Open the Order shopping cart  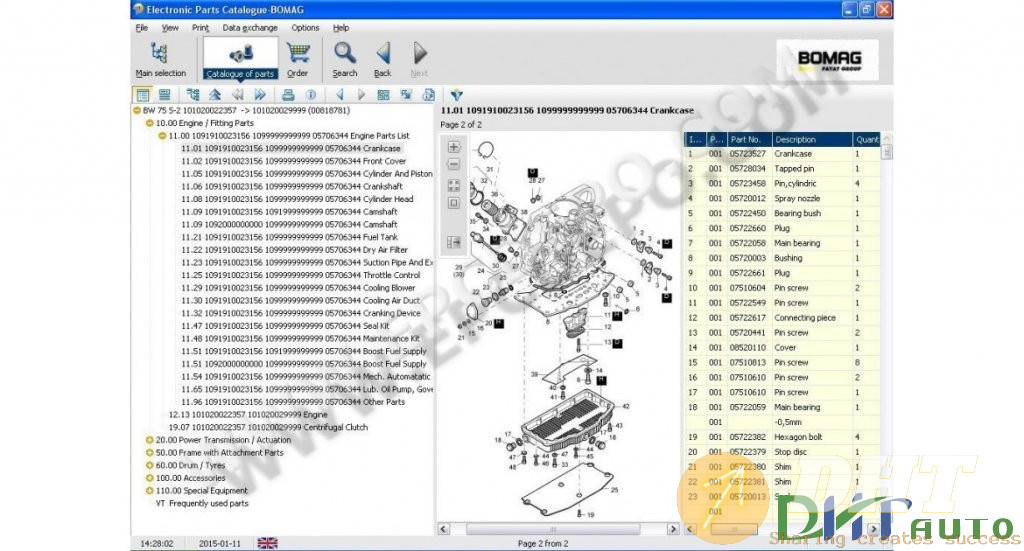[x=298, y=59]
